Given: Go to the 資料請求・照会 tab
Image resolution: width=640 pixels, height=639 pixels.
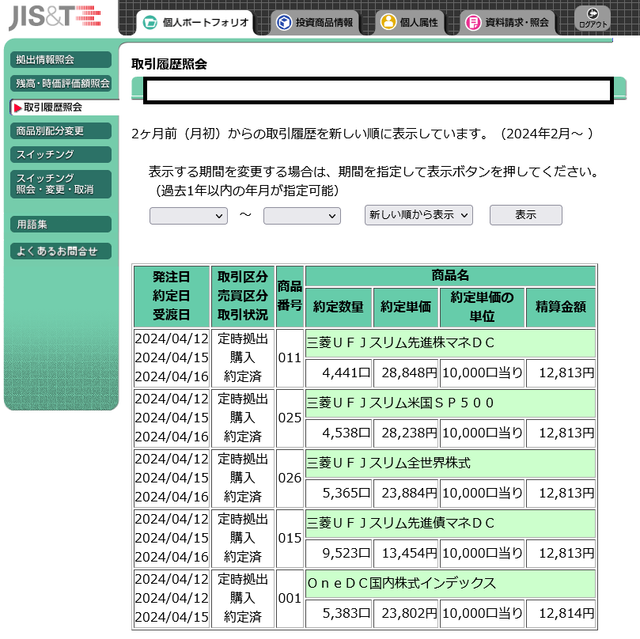Looking at the screenshot, I should 507,22.
